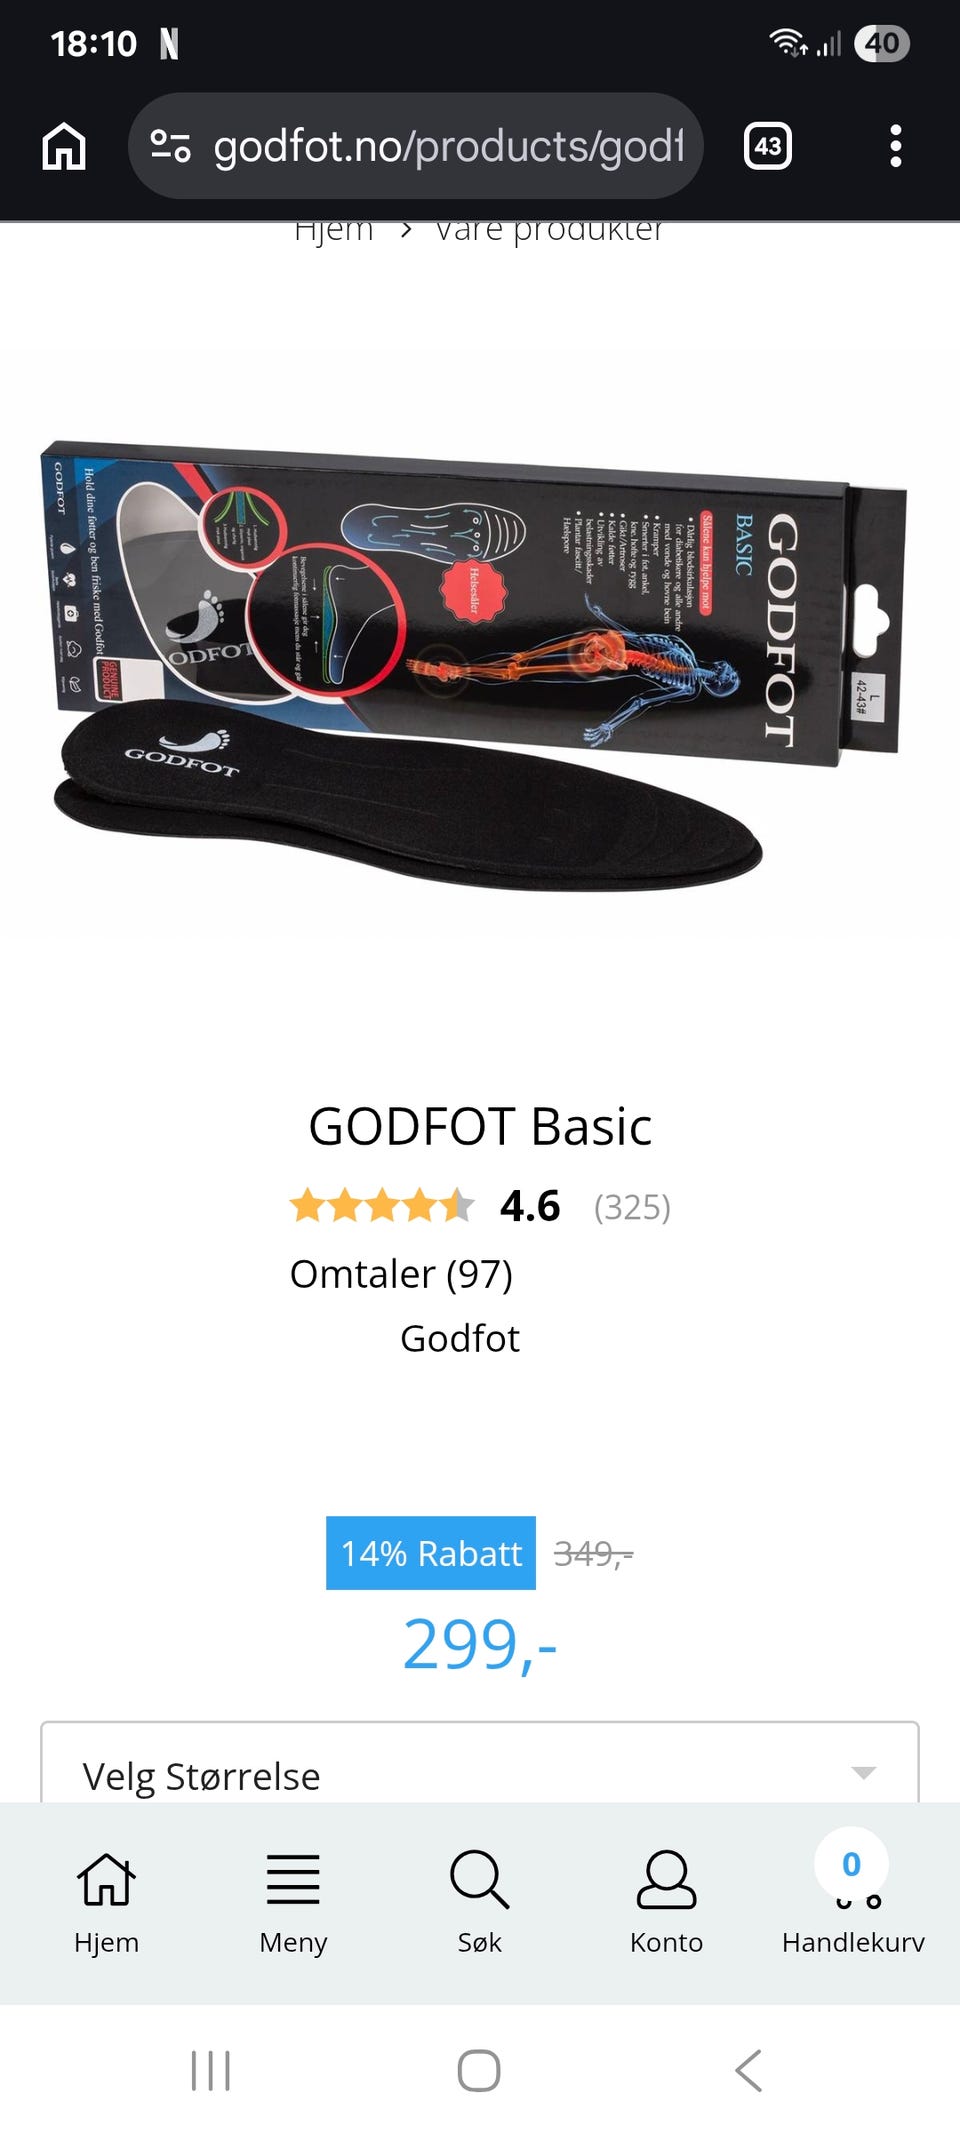Click the dropdown arrow for size selection
Image resolution: width=960 pixels, height=2133 pixels.
[863, 1772]
